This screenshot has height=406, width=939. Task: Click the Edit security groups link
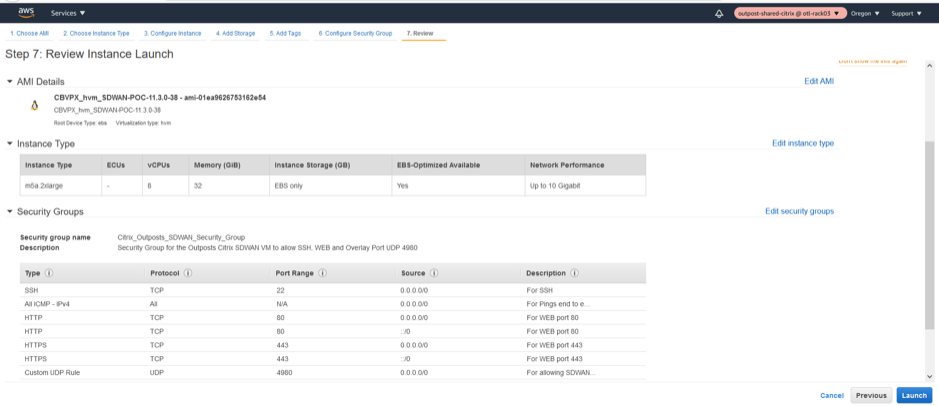[799, 211]
